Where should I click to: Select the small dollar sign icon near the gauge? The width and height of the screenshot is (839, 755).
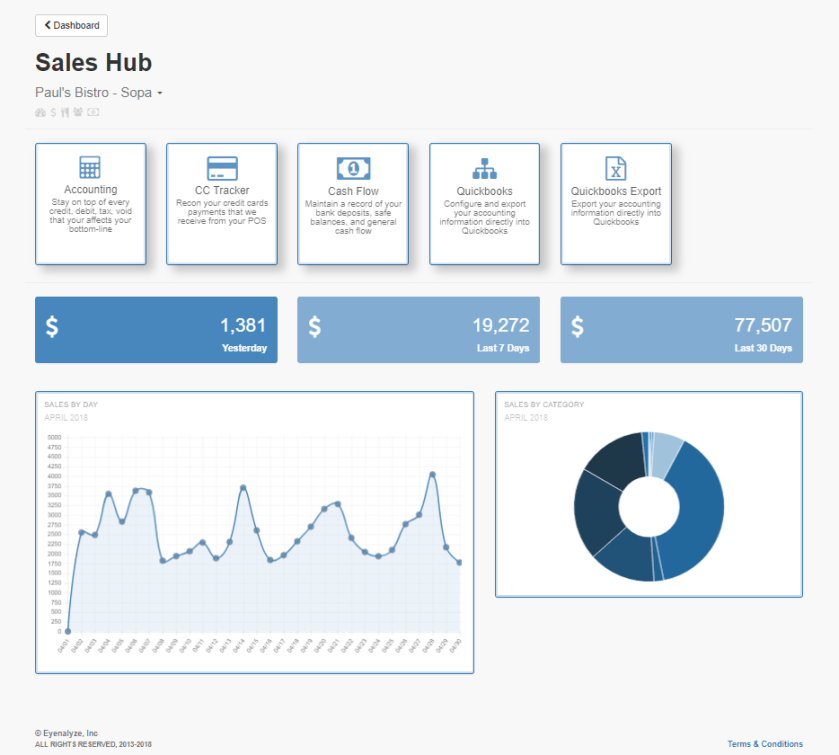[53, 112]
